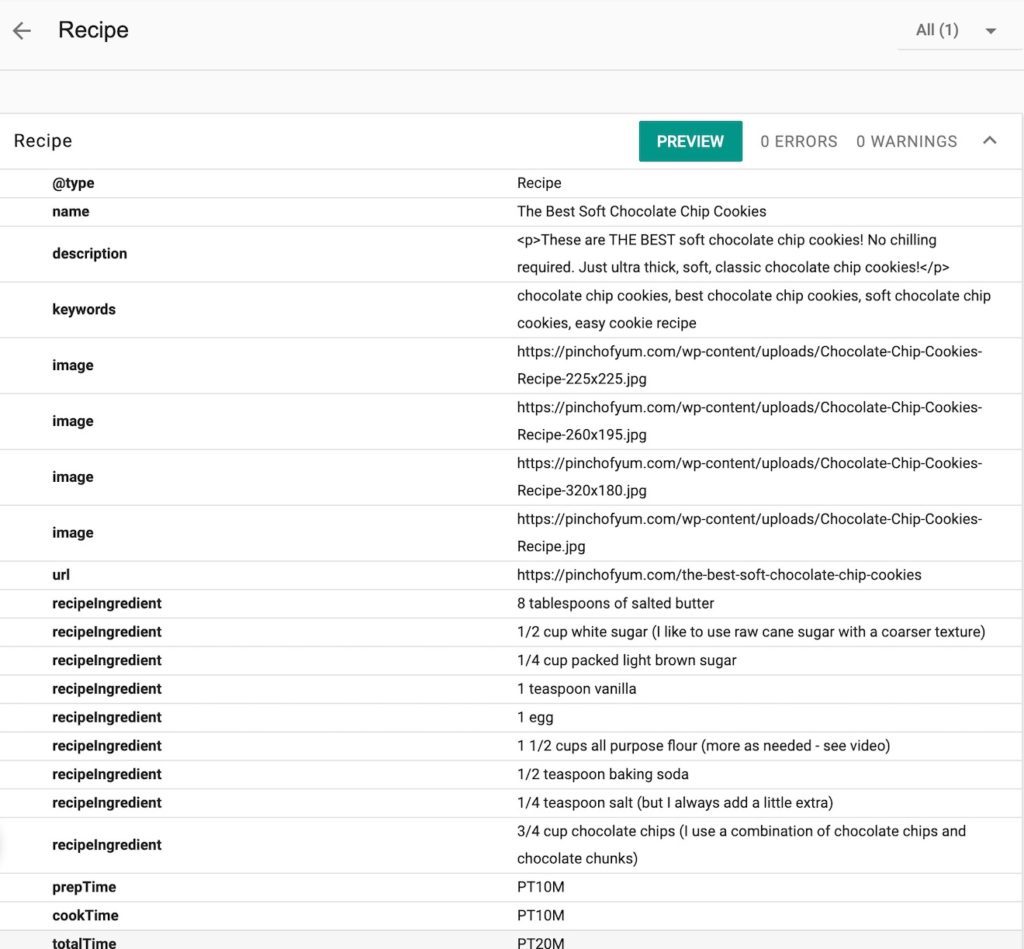Select ingredient 1 teaspoon vanilla
This screenshot has height=949, width=1024.
[x=576, y=689]
